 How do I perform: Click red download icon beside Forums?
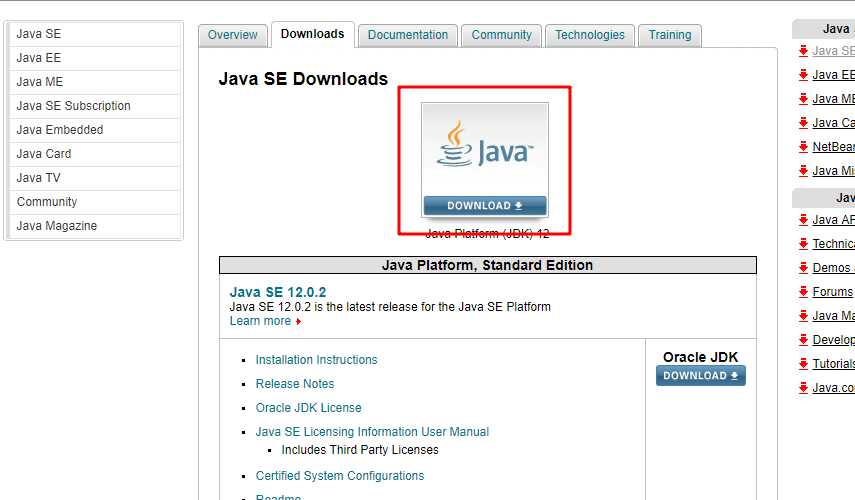coord(803,292)
